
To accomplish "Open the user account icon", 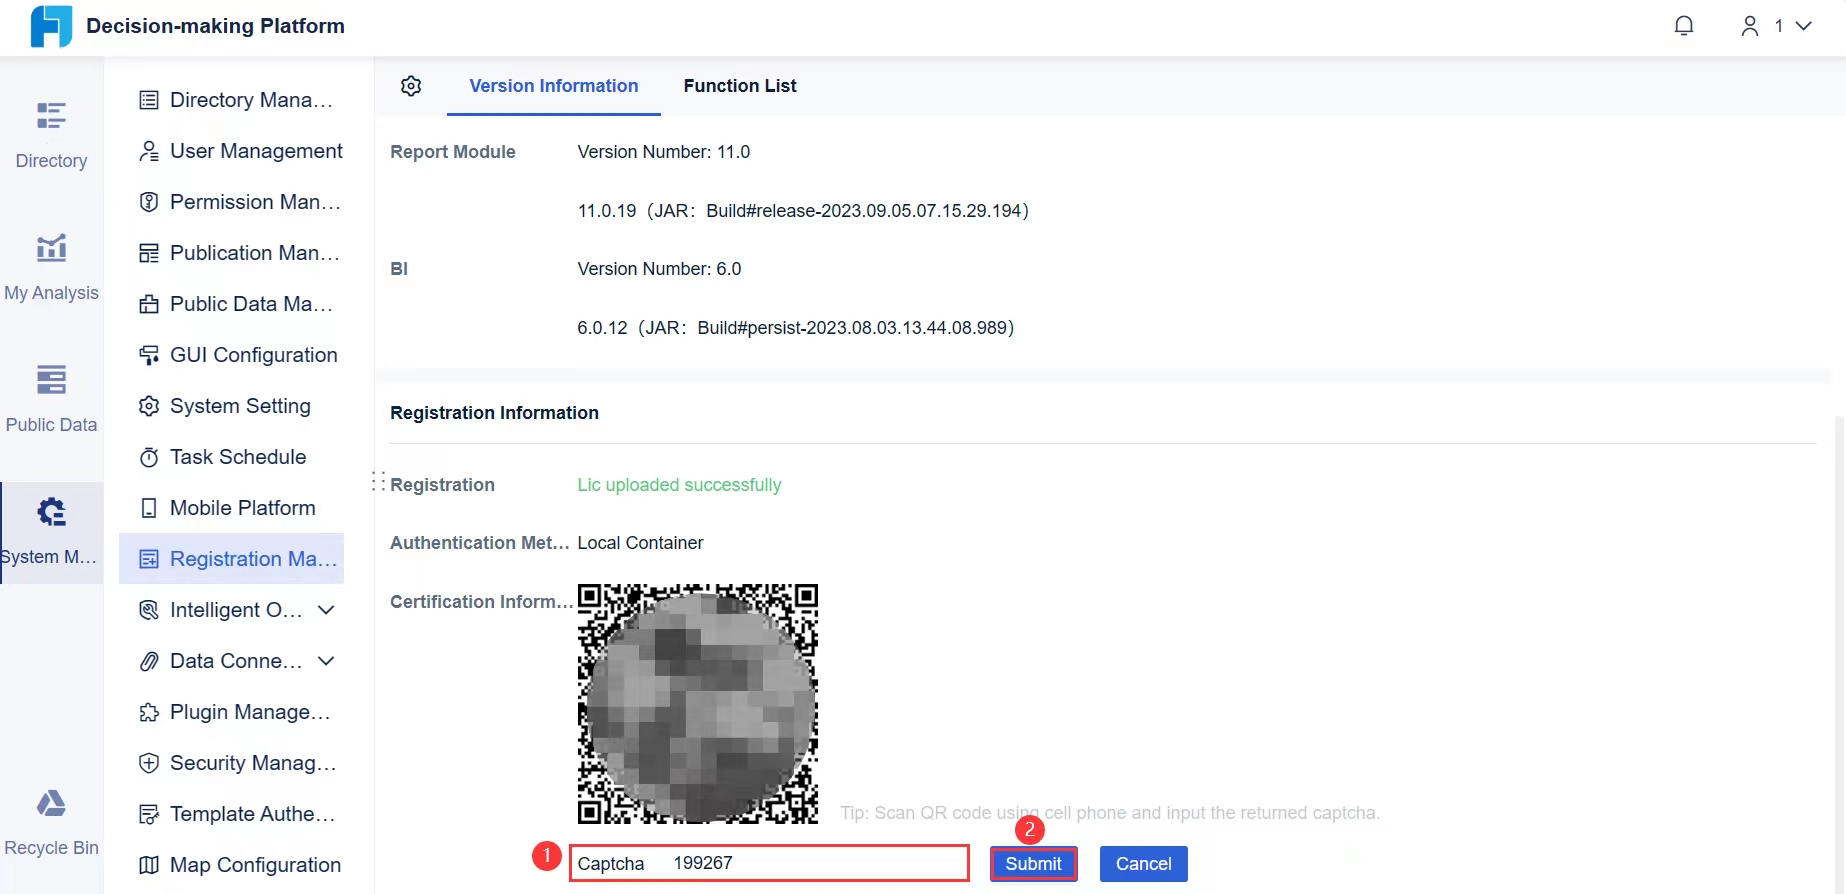I will click(1750, 26).
